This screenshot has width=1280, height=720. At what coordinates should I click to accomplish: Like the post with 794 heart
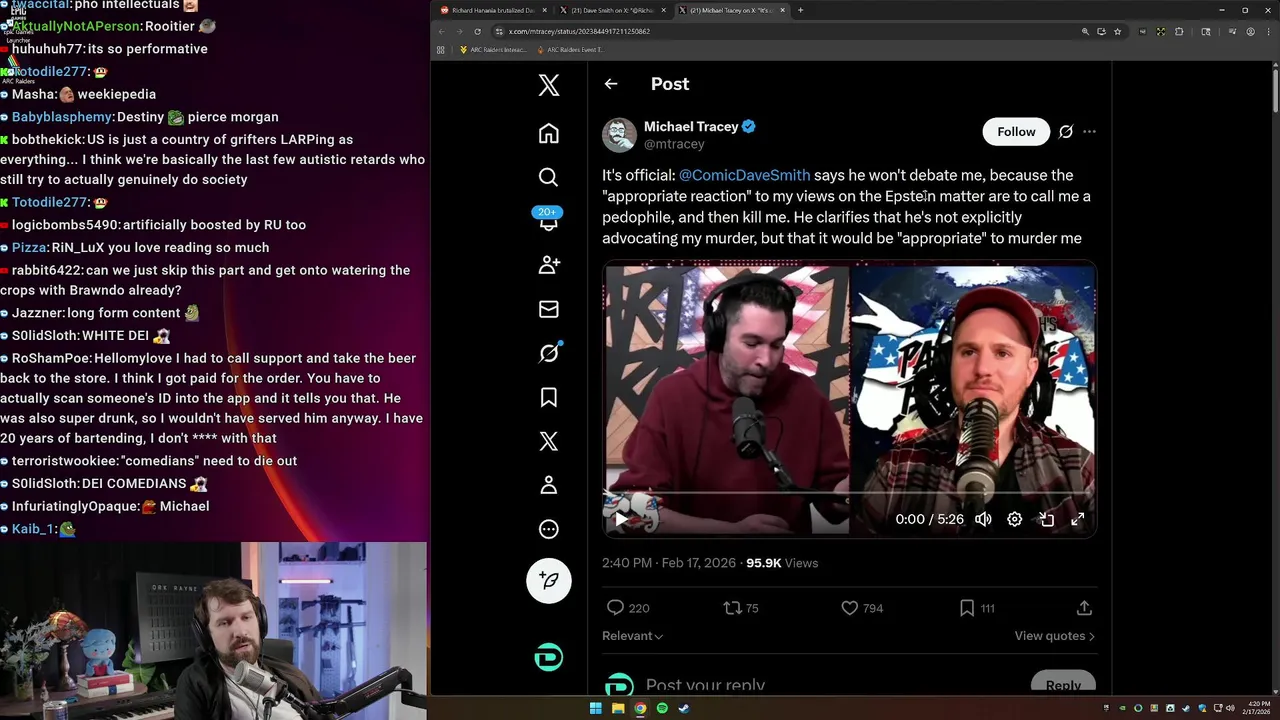861,608
